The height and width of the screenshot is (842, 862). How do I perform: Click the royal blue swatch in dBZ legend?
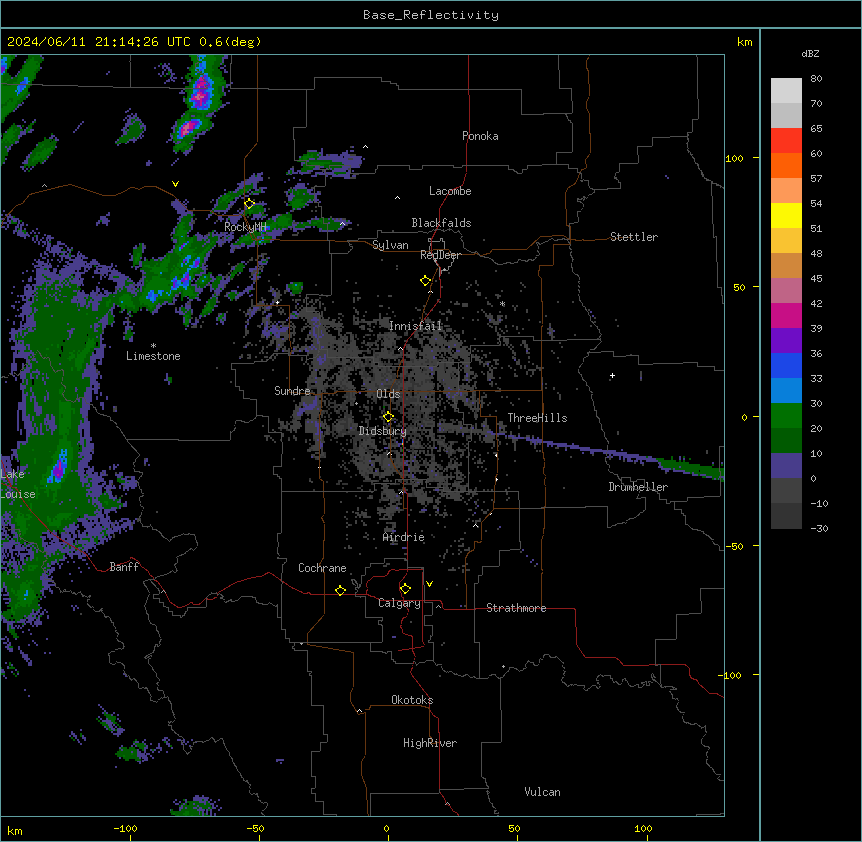(x=786, y=365)
